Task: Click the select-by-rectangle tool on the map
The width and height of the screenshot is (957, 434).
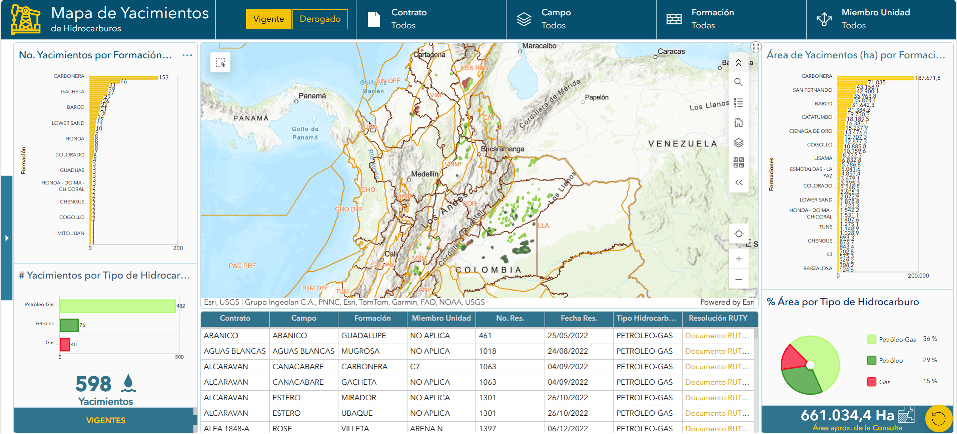Action: point(219,62)
